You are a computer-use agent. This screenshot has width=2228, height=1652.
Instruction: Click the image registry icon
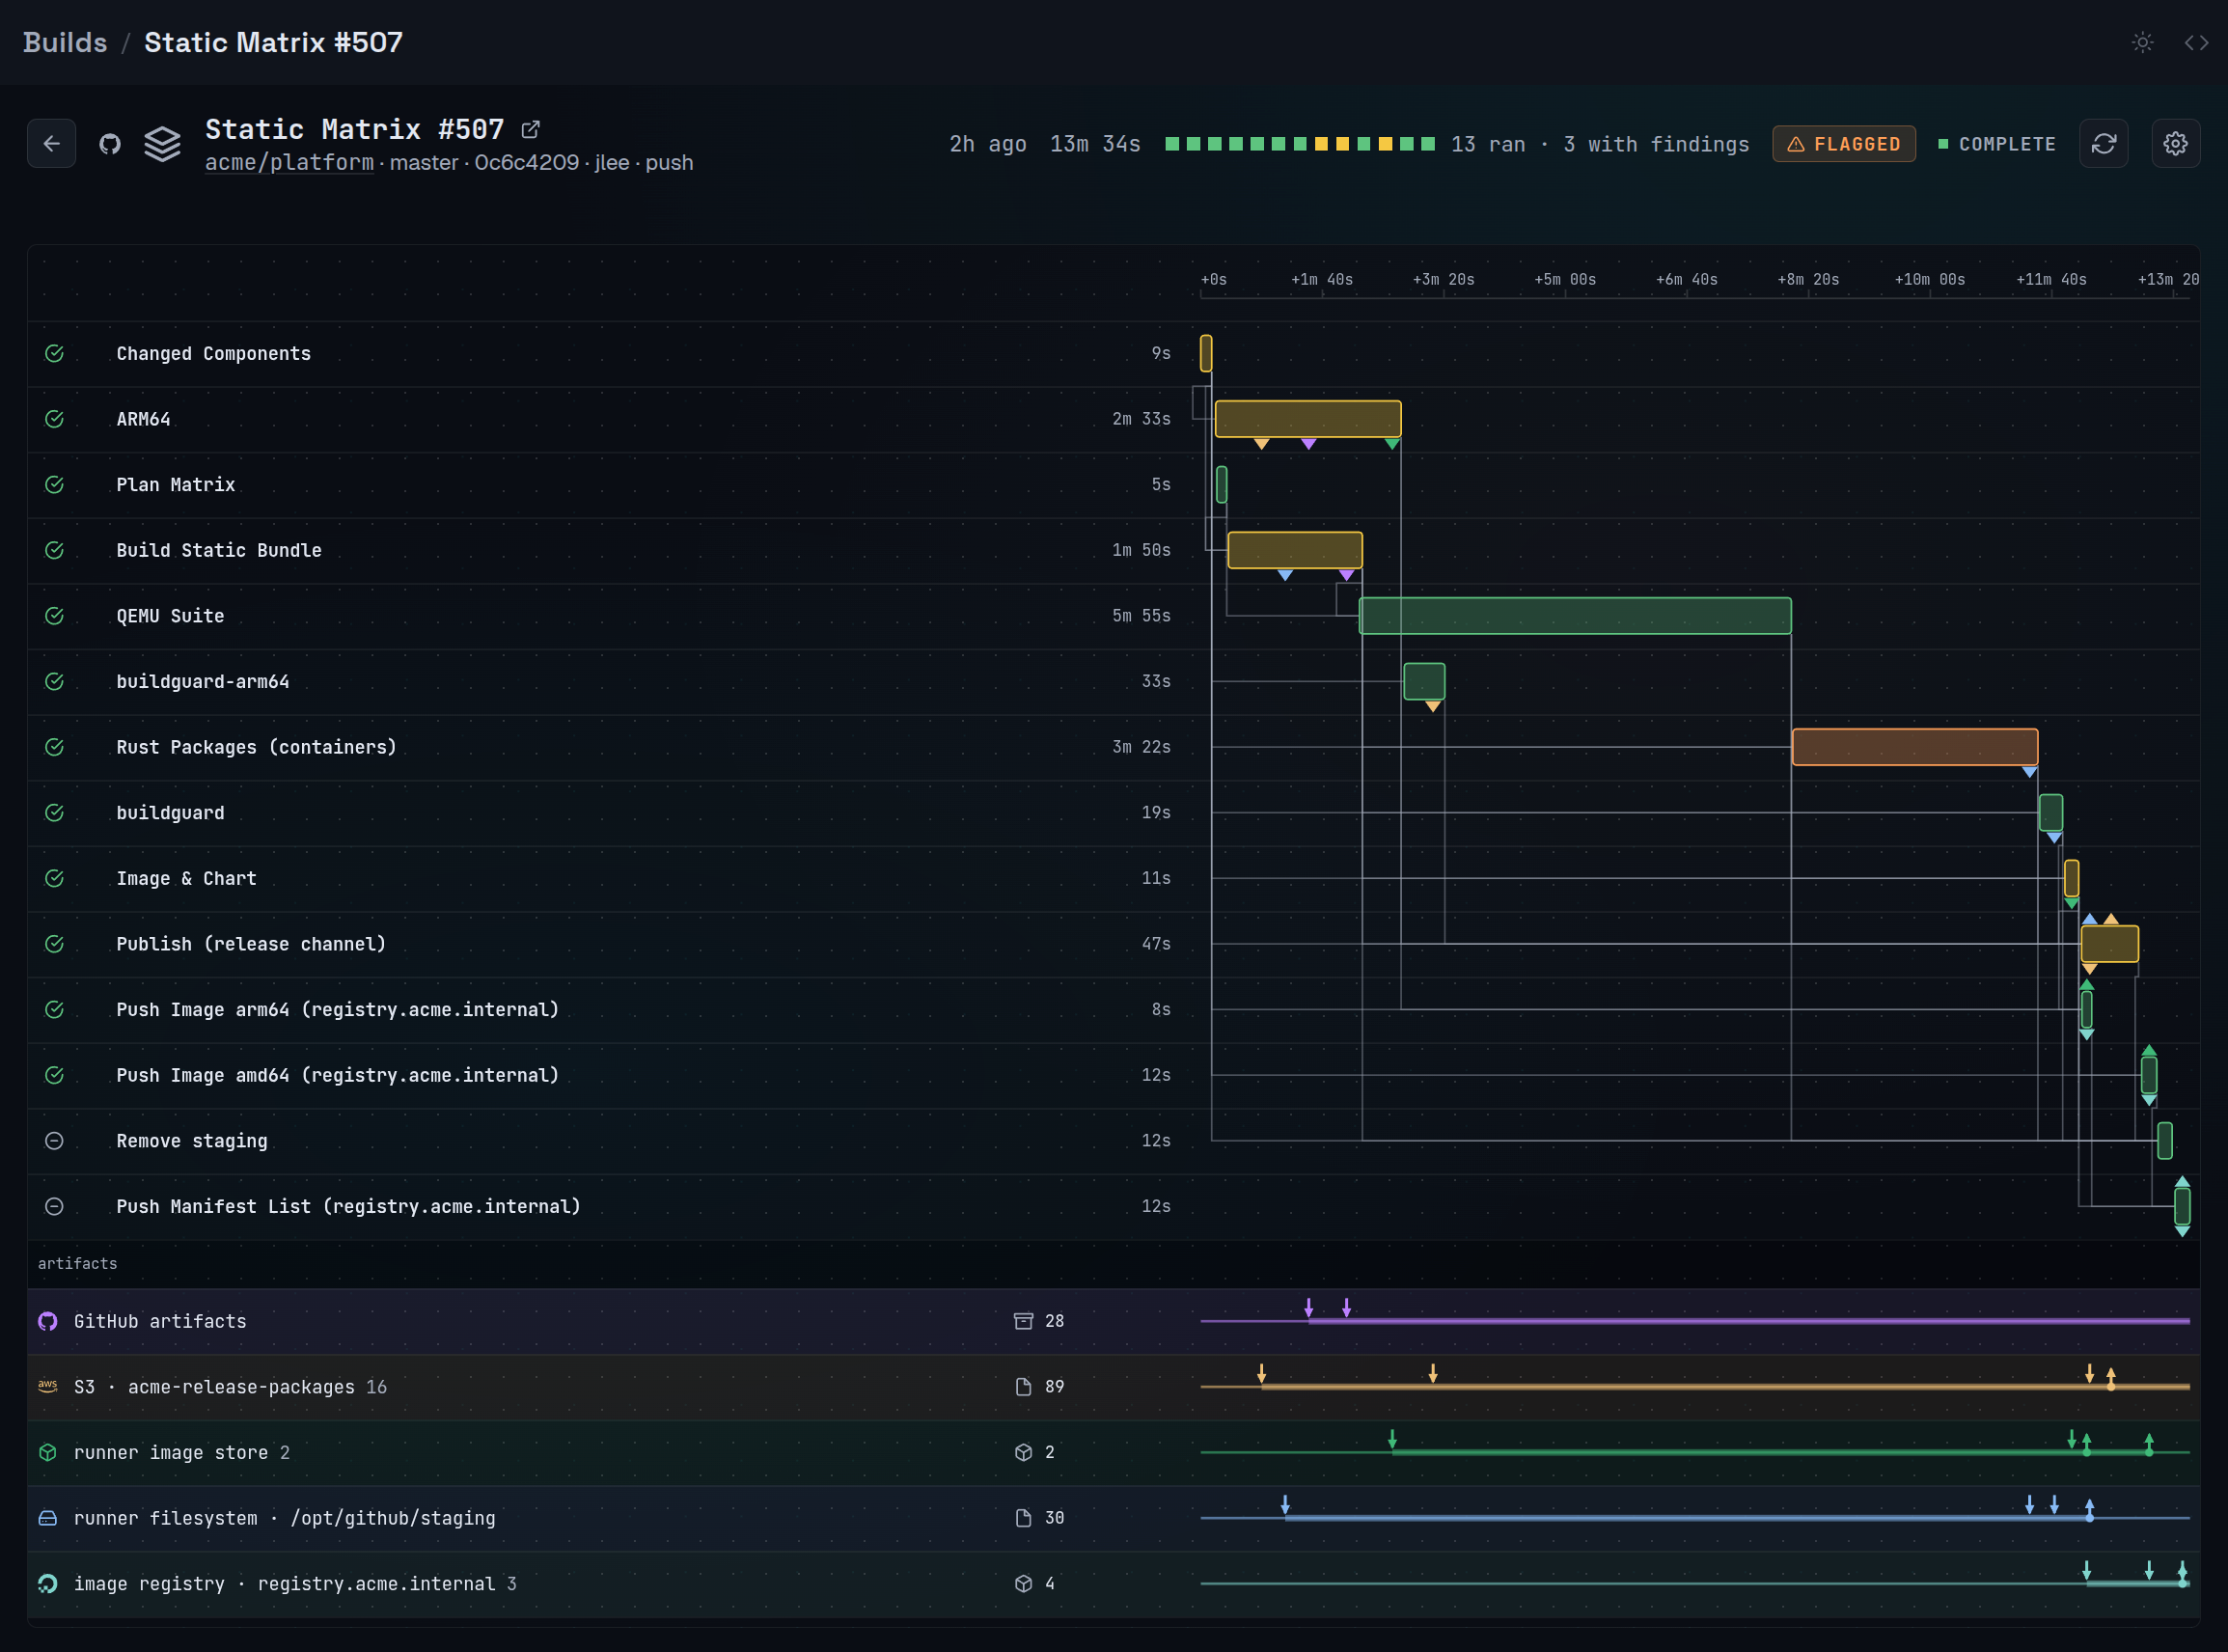click(x=48, y=1584)
